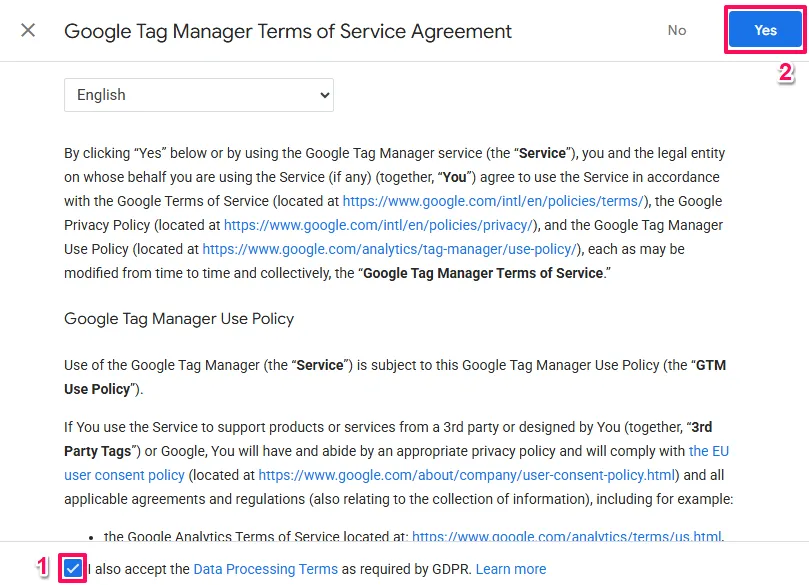Click bold "Google Tag Manager Terms of Service" paragraph text
Viewport: 809px width, 585px height.
click(x=483, y=273)
